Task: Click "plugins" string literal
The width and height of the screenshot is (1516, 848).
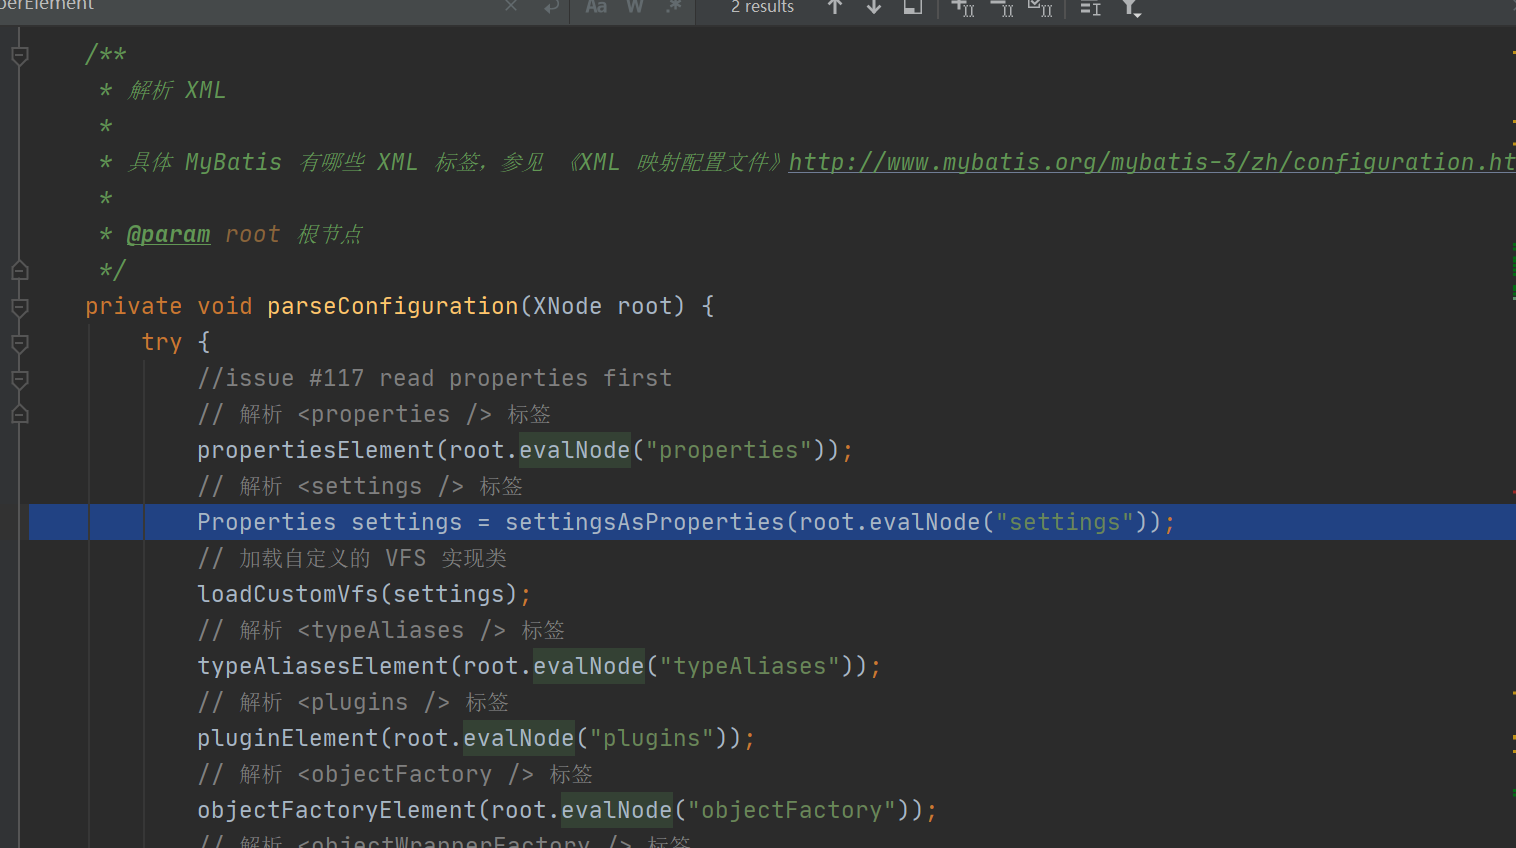Action: pos(651,738)
